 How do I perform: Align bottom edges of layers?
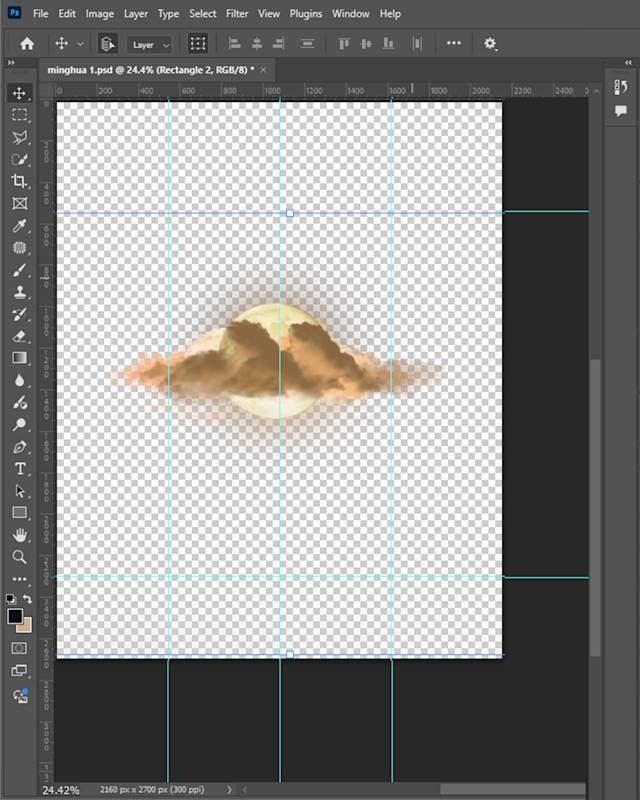(x=388, y=44)
